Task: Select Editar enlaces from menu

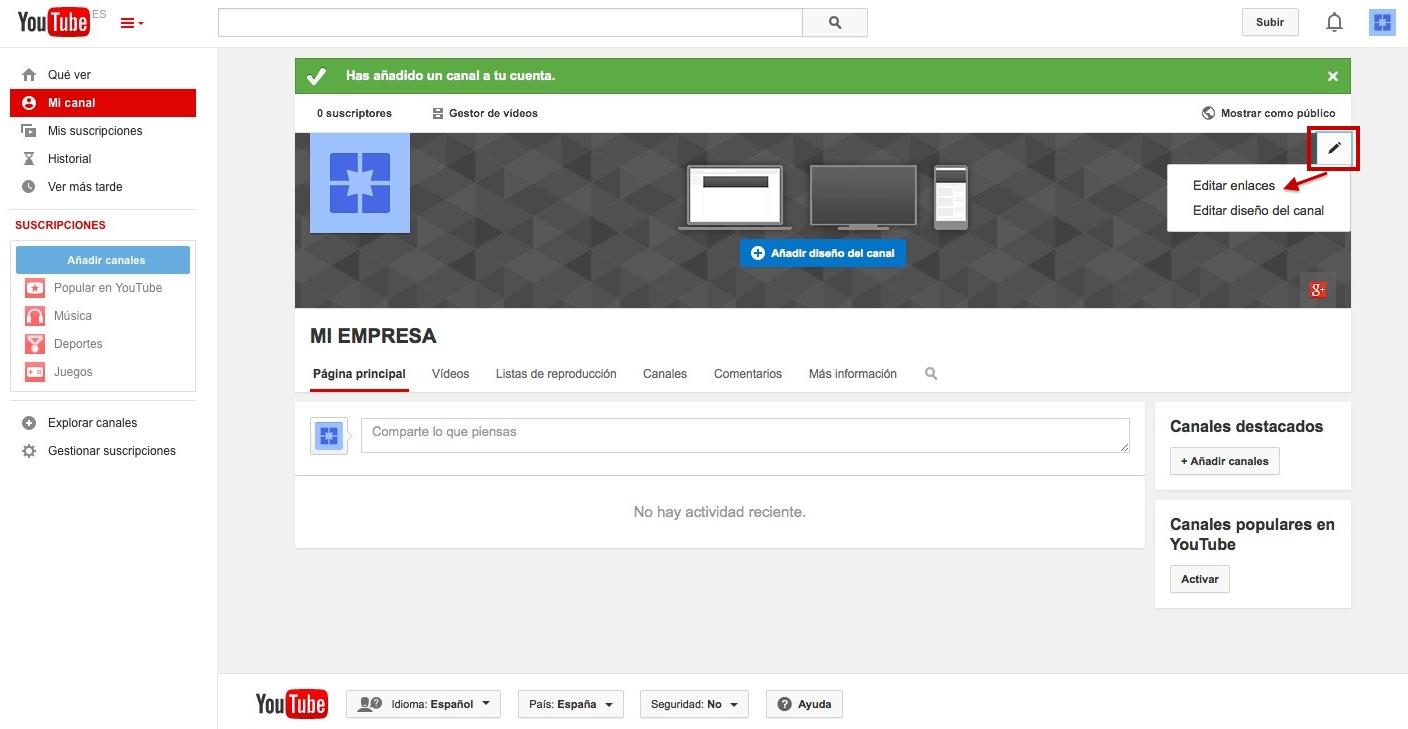Action: (1233, 185)
